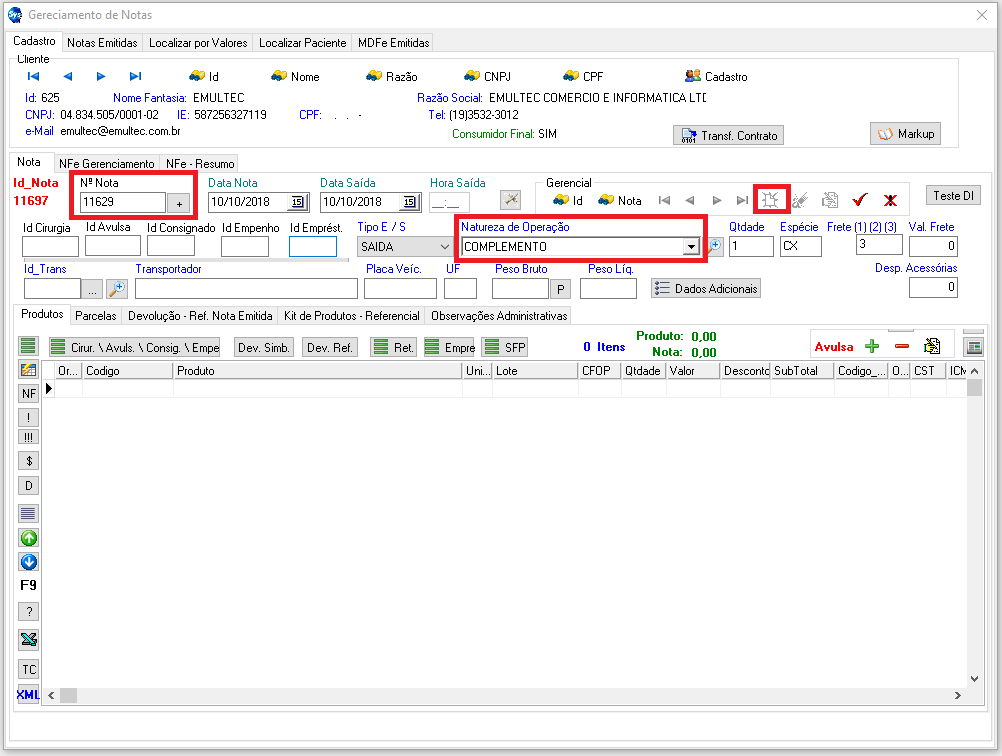Click the new record icon in Gerencial toolbar
1002x756 pixels.
click(x=770, y=200)
